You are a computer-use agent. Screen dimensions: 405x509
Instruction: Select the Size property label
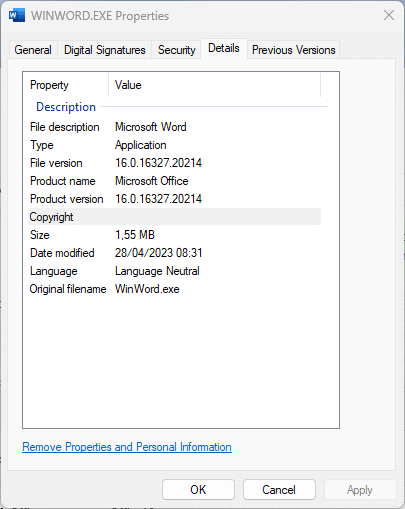tap(40, 235)
